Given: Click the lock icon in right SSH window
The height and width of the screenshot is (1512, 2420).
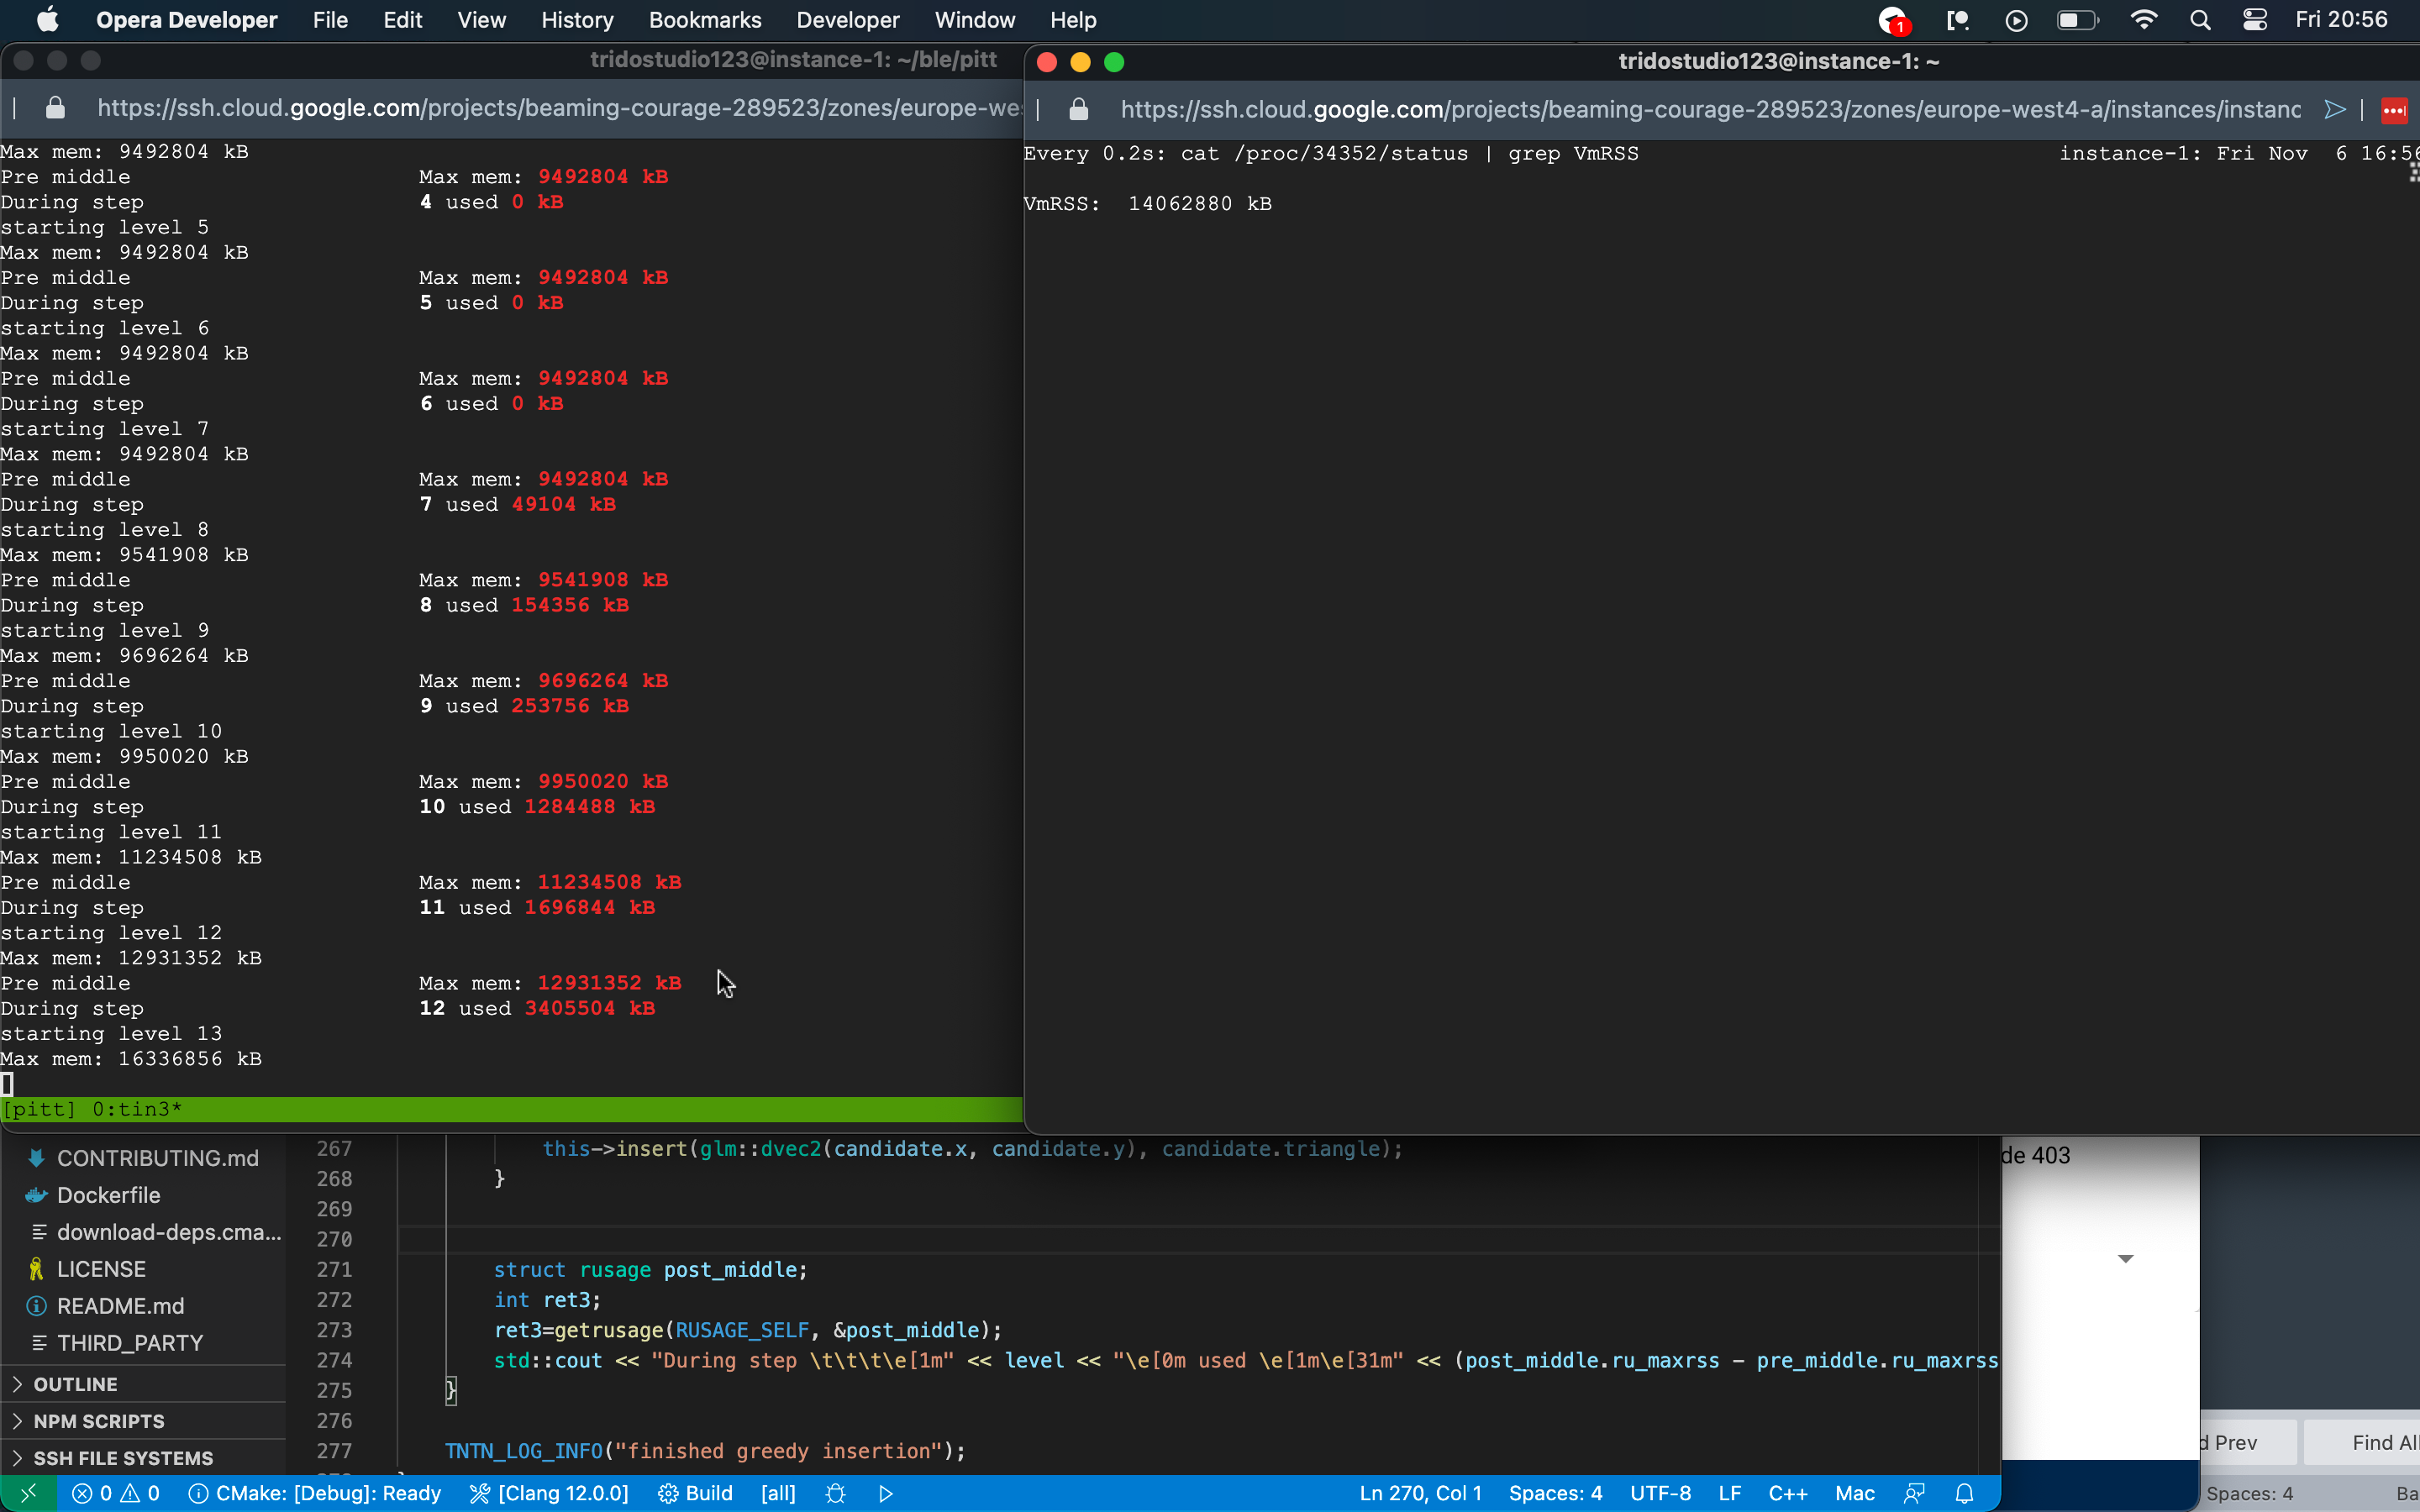Looking at the screenshot, I should pyautogui.click(x=1078, y=110).
